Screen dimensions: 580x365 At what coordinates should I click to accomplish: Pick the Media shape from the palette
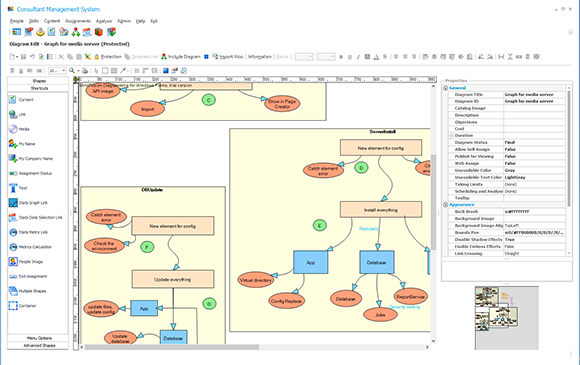point(19,129)
